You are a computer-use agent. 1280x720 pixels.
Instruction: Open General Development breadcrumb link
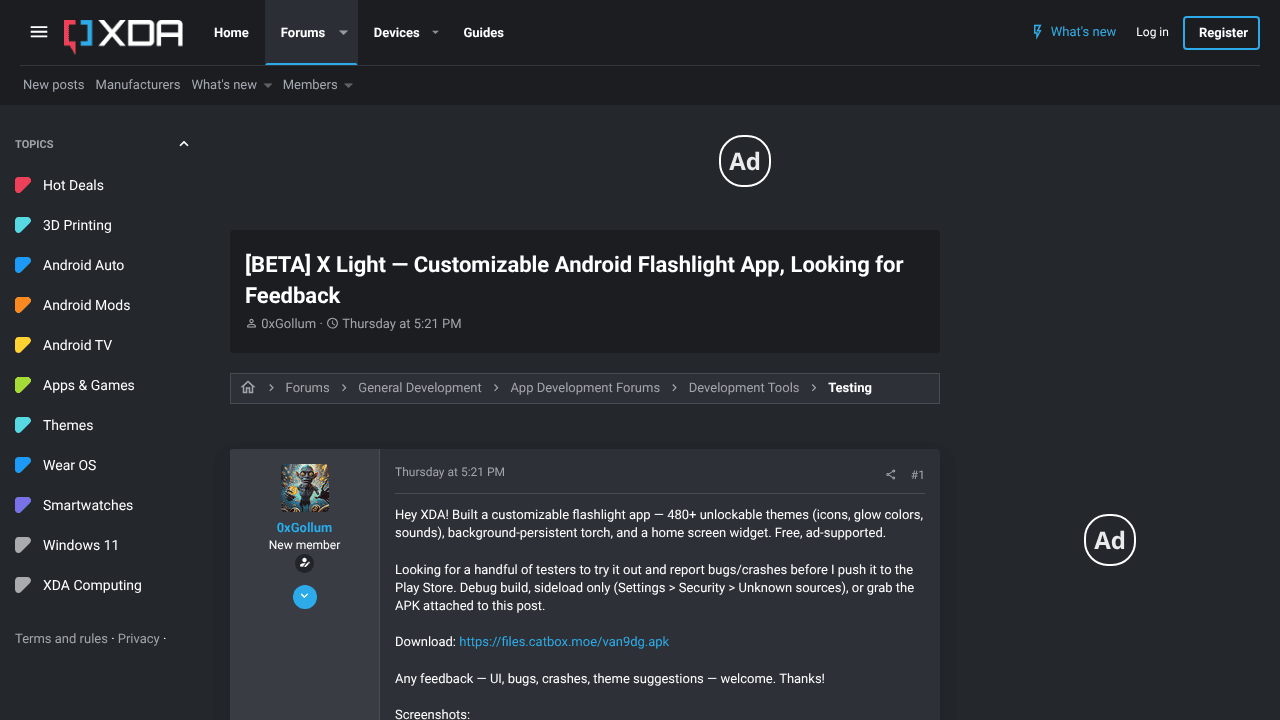pyautogui.click(x=420, y=388)
